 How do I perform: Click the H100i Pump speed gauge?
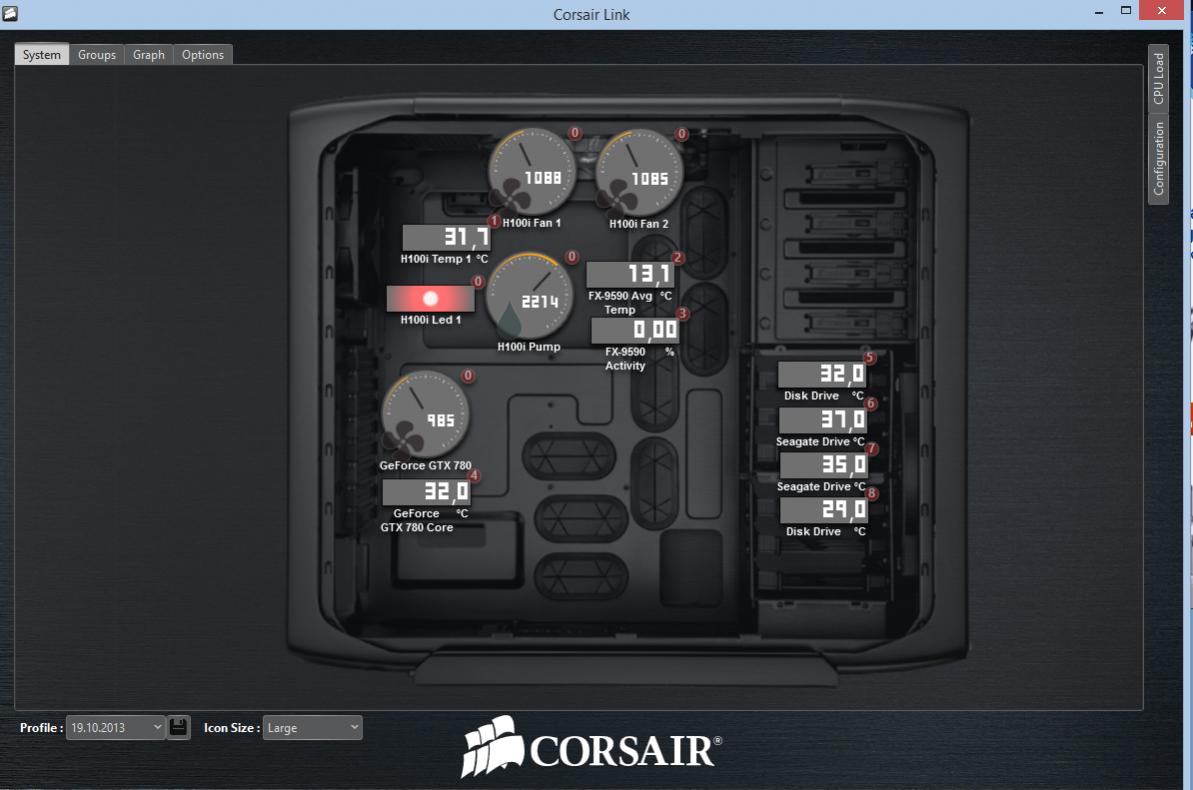[530, 296]
